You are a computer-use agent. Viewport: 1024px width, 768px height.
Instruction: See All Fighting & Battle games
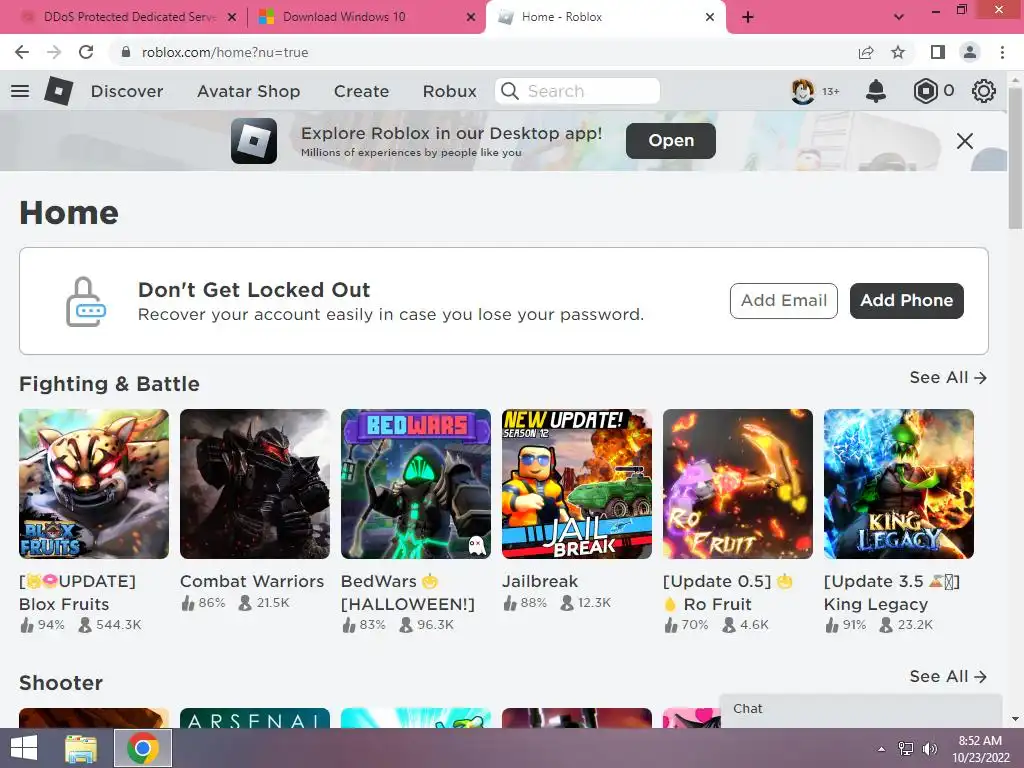pyautogui.click(x=948, y=377)
